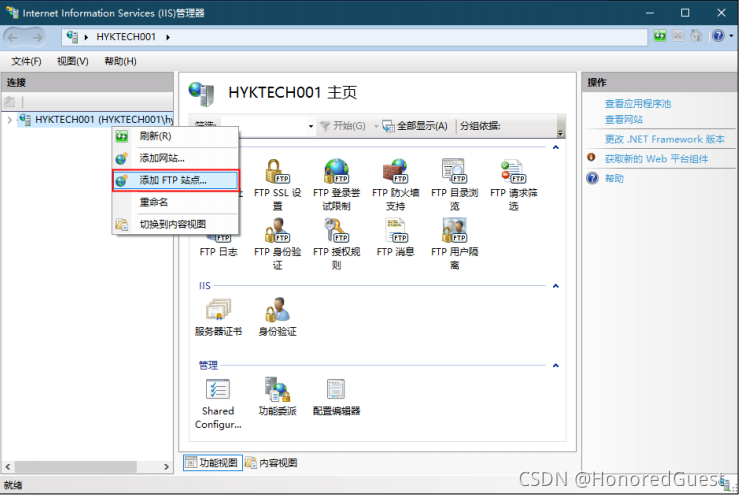
Task: Click the back navigation arrow
Action: tap(13, 37)
